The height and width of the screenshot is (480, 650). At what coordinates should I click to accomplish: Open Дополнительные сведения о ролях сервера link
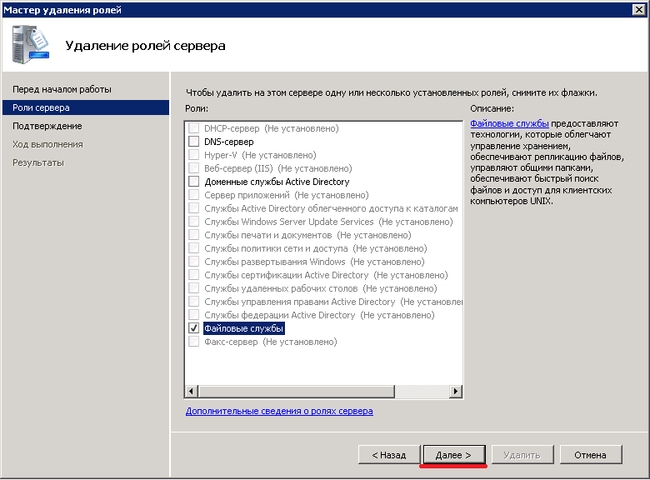point(279,411)
